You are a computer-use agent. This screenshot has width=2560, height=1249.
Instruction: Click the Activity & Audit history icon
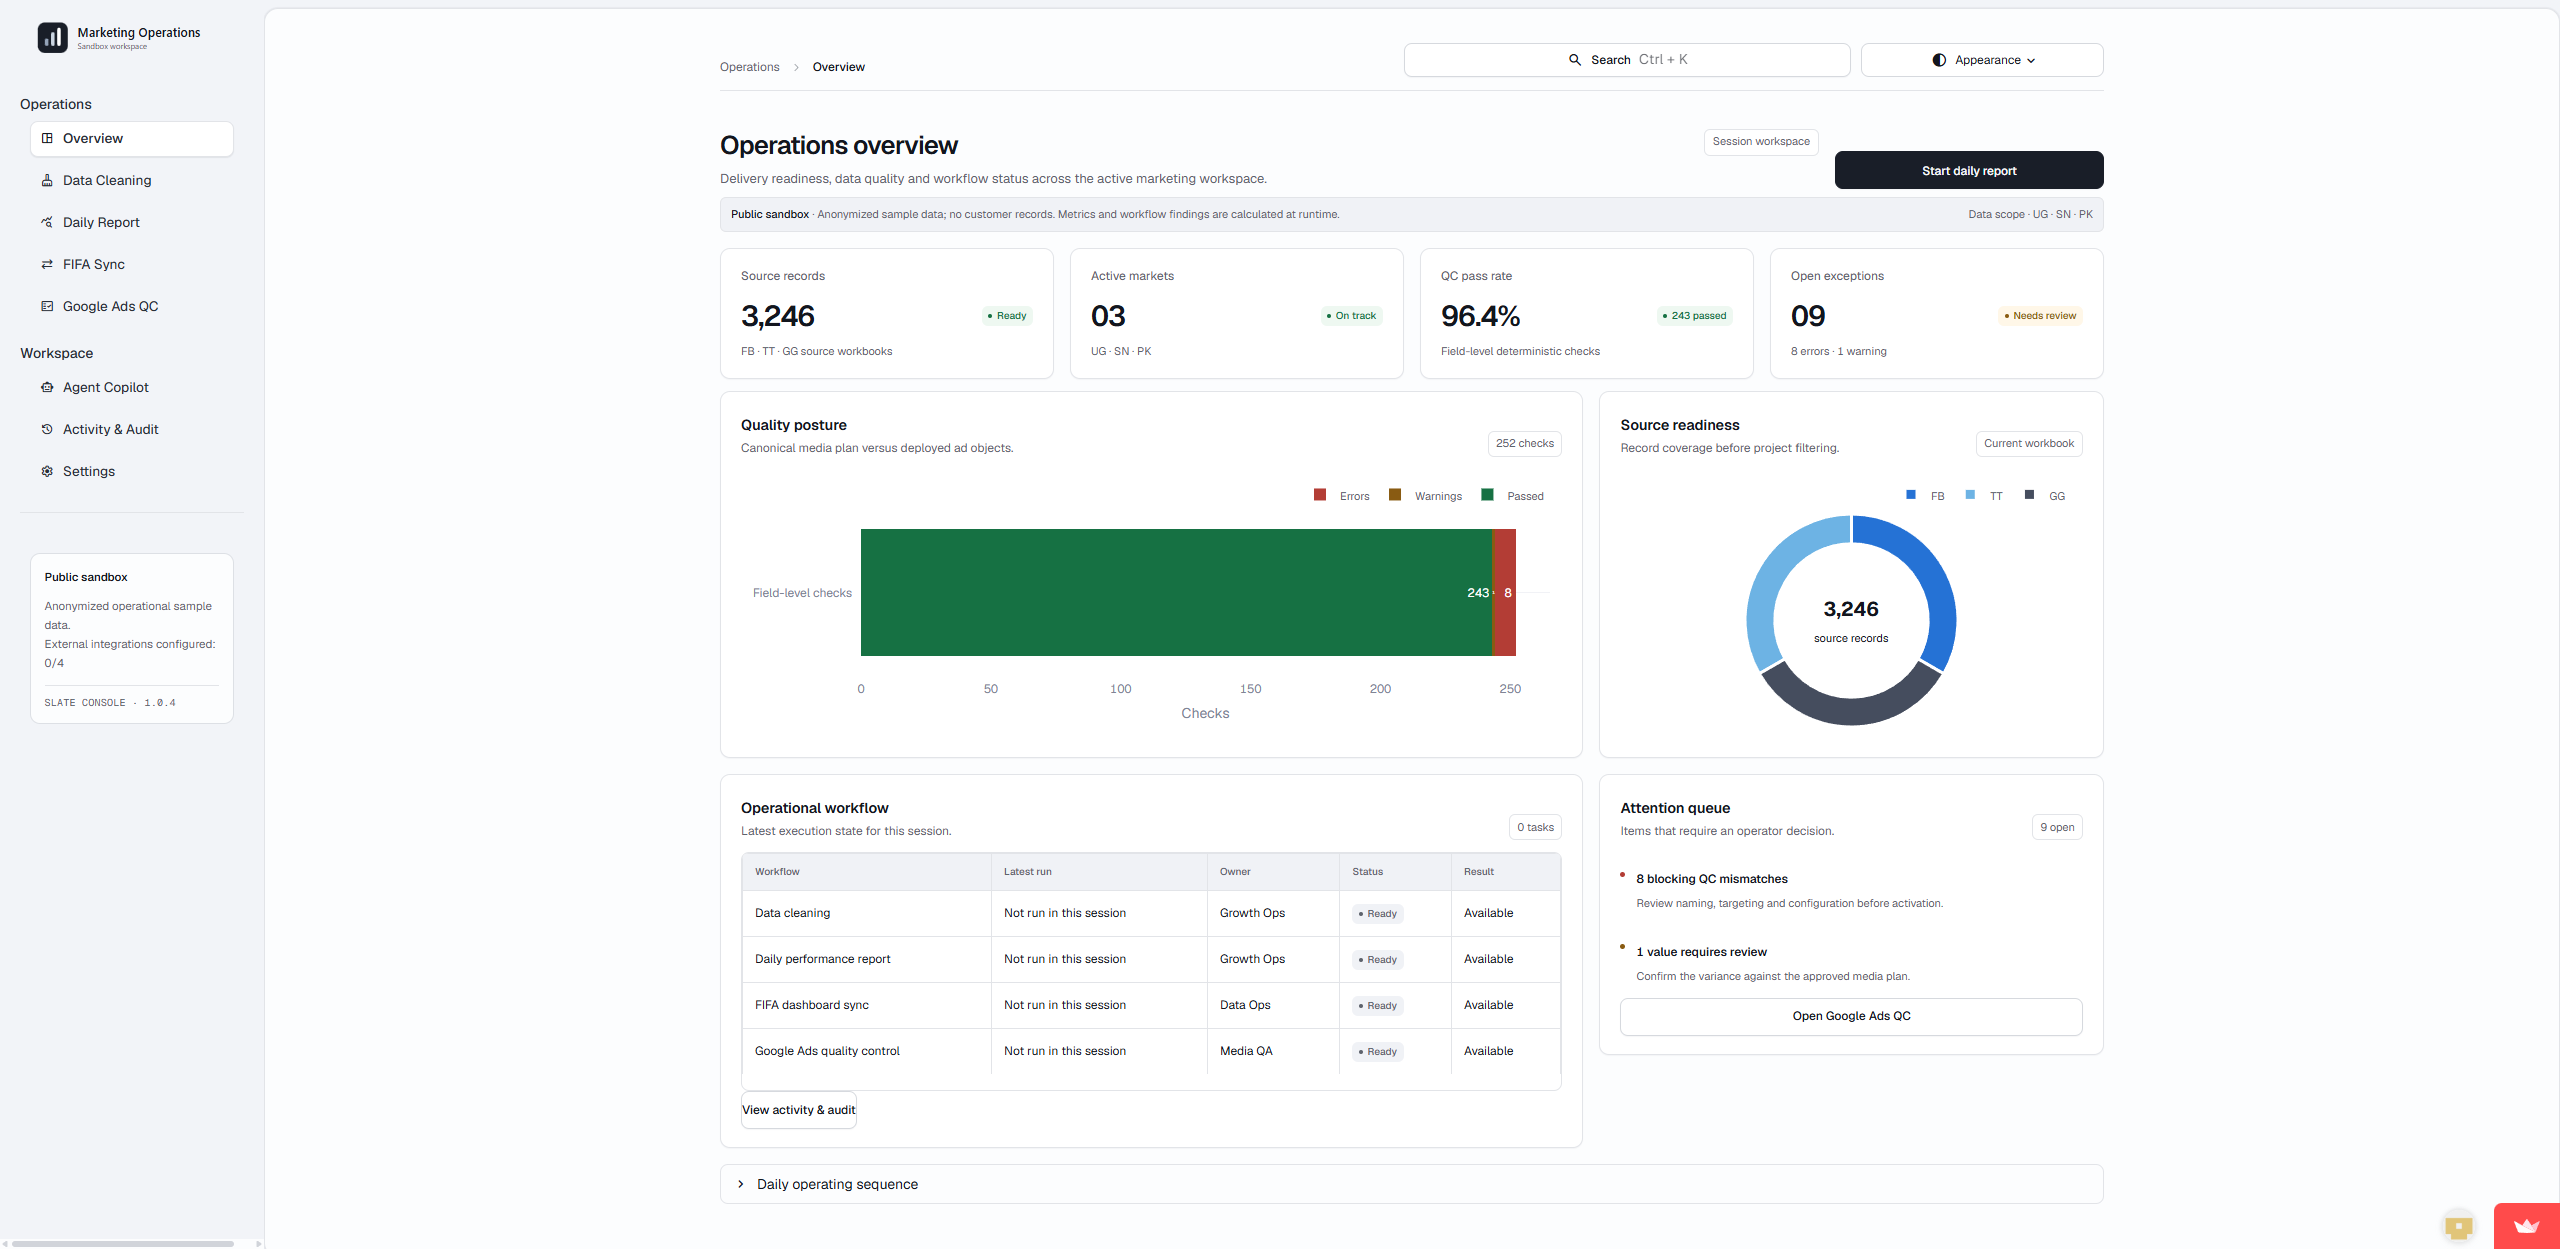47,429
